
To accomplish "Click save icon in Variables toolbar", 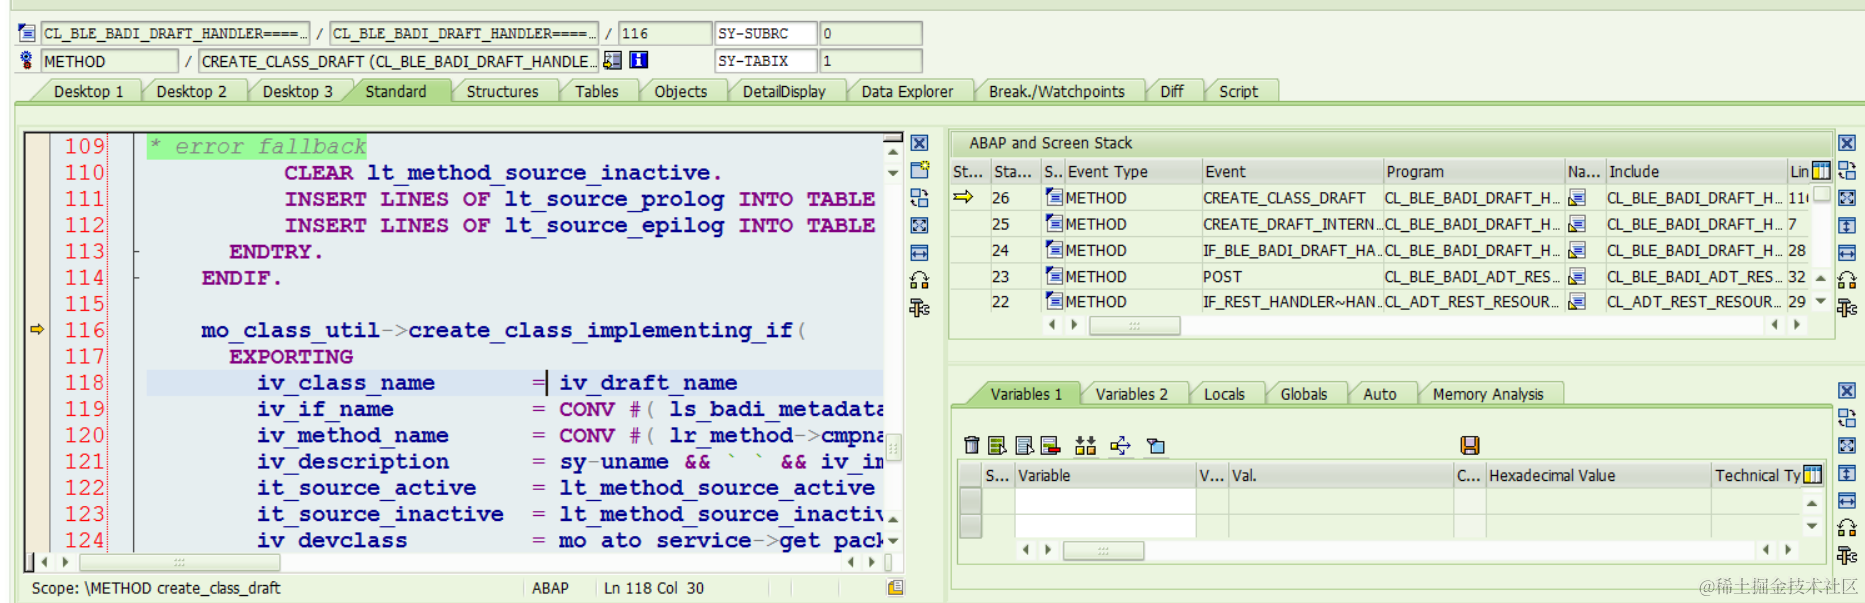I will tap(1470, 445).
